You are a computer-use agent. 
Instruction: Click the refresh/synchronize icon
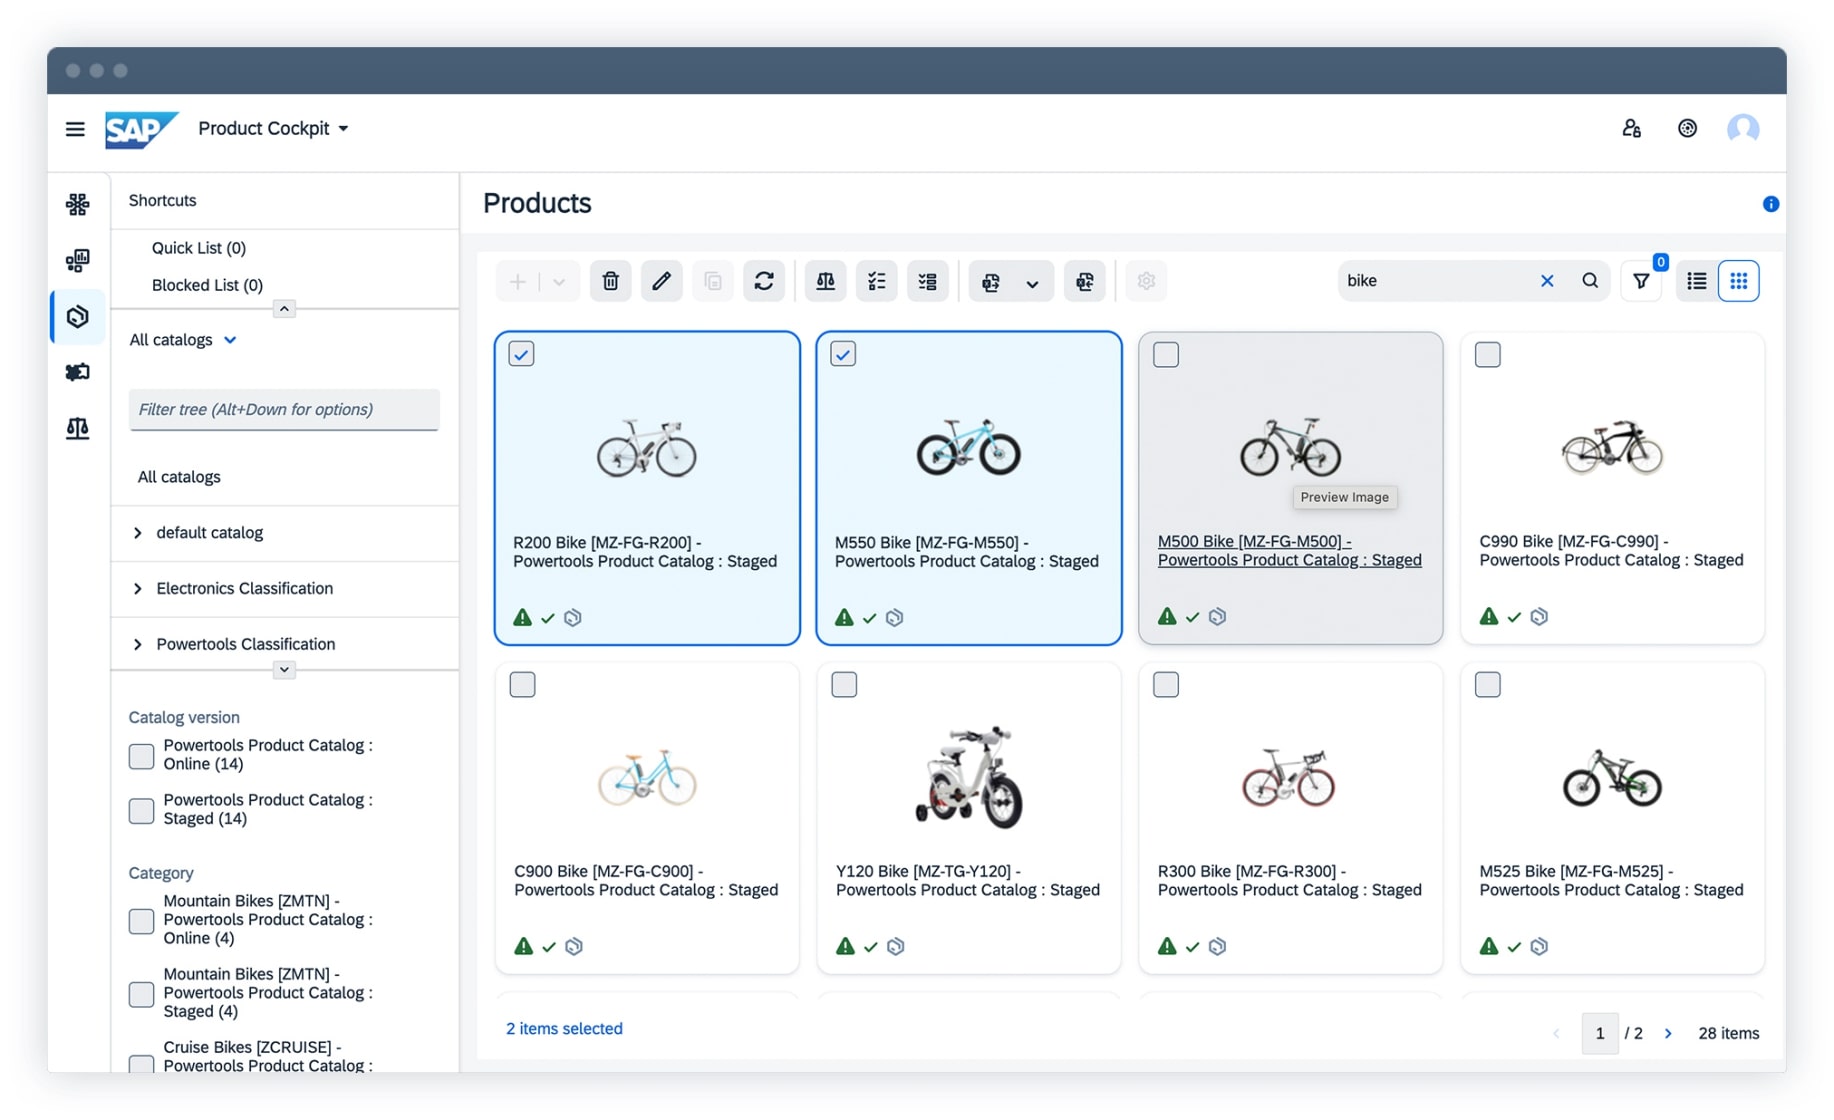point(764,282)
